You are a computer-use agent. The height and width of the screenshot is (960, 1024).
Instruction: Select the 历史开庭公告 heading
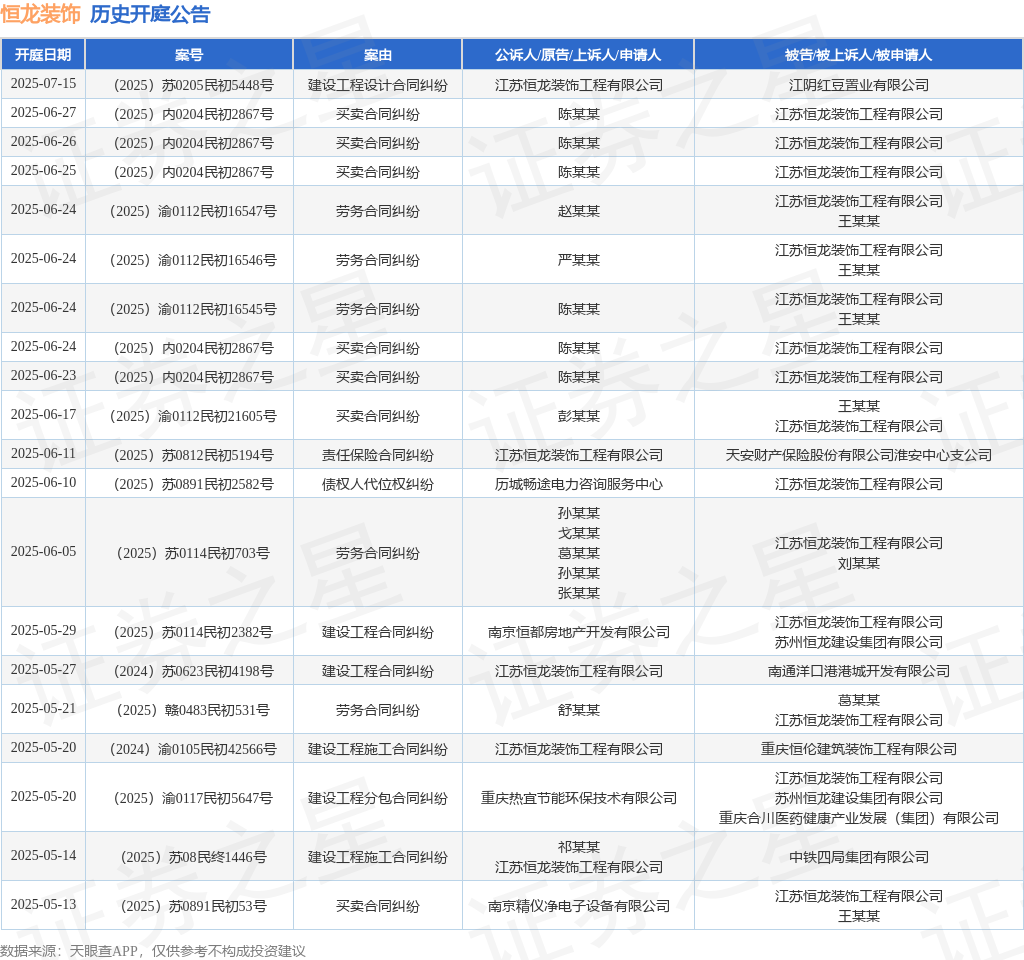(150, 14)
